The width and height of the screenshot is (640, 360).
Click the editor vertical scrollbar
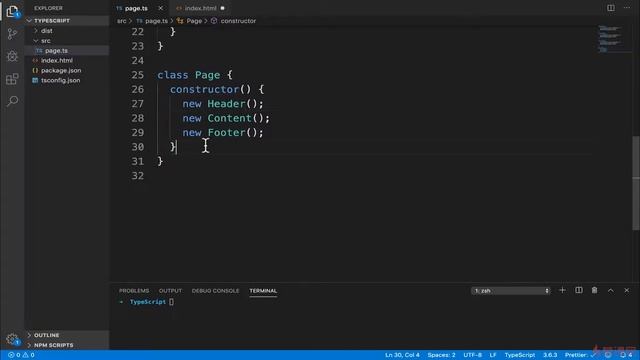[x=636, y=183]
